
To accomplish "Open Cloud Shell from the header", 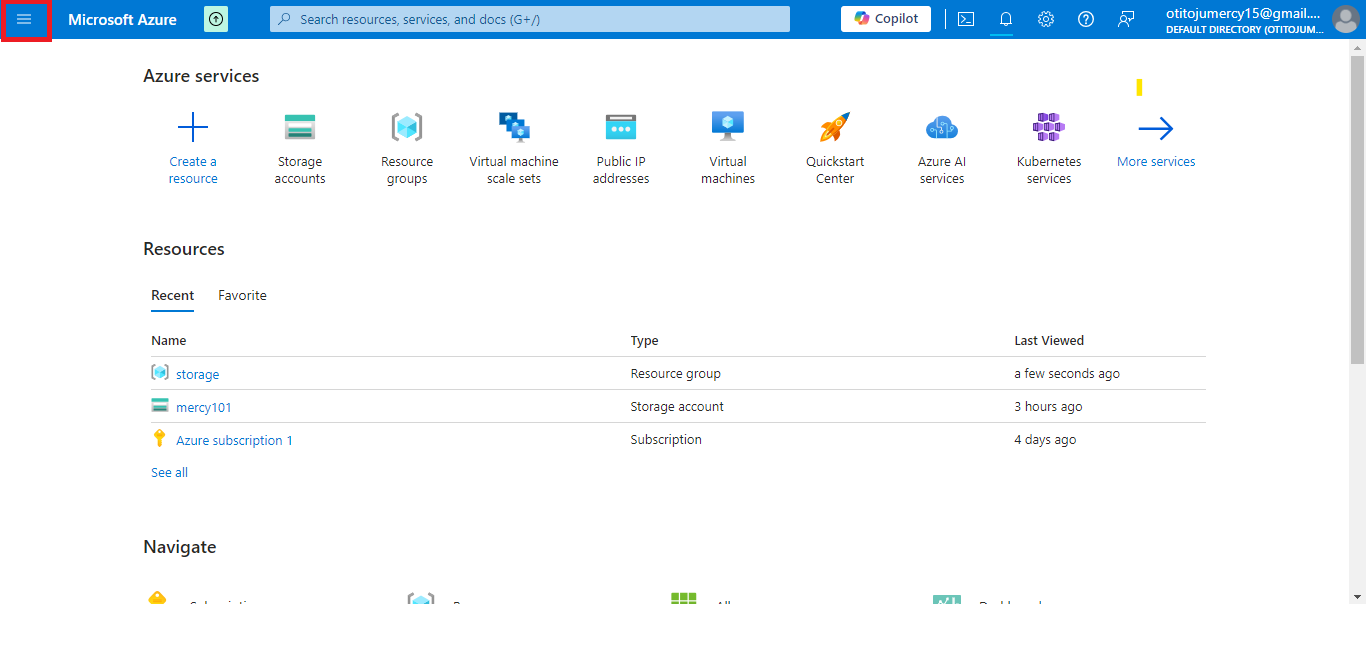I will [x=965, y=19].
